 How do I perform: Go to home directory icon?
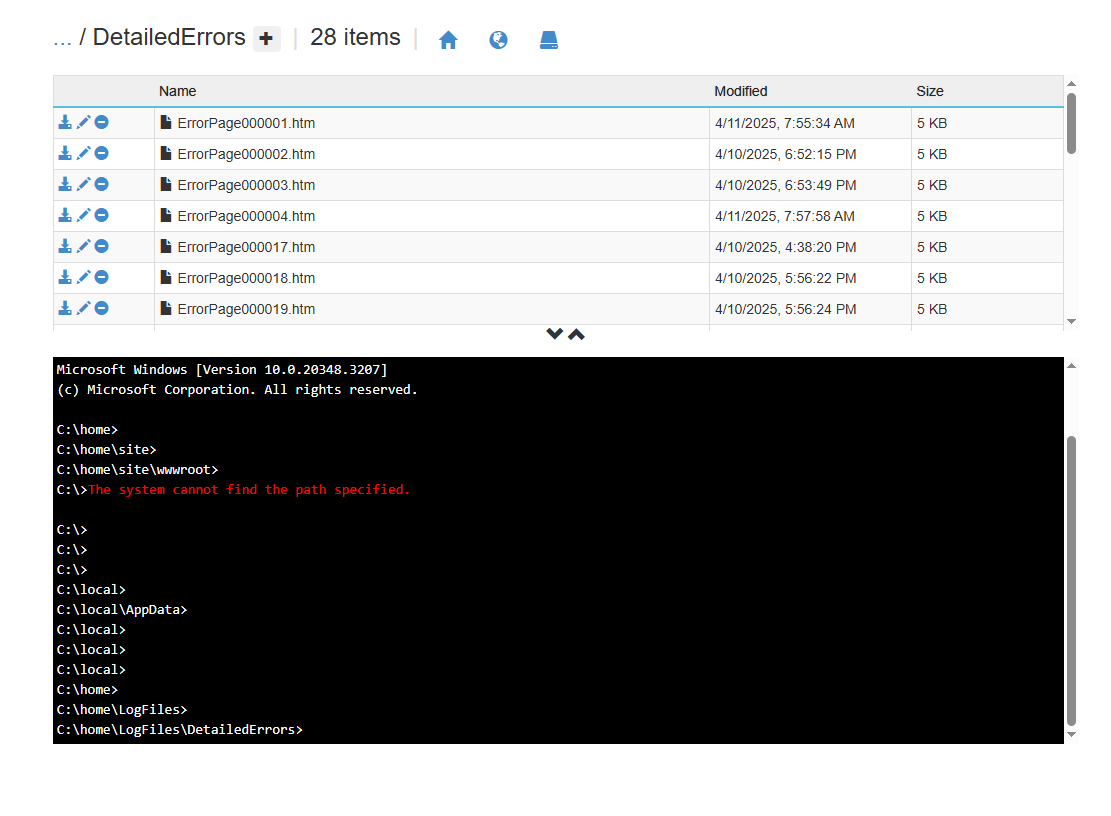point(448,40)
